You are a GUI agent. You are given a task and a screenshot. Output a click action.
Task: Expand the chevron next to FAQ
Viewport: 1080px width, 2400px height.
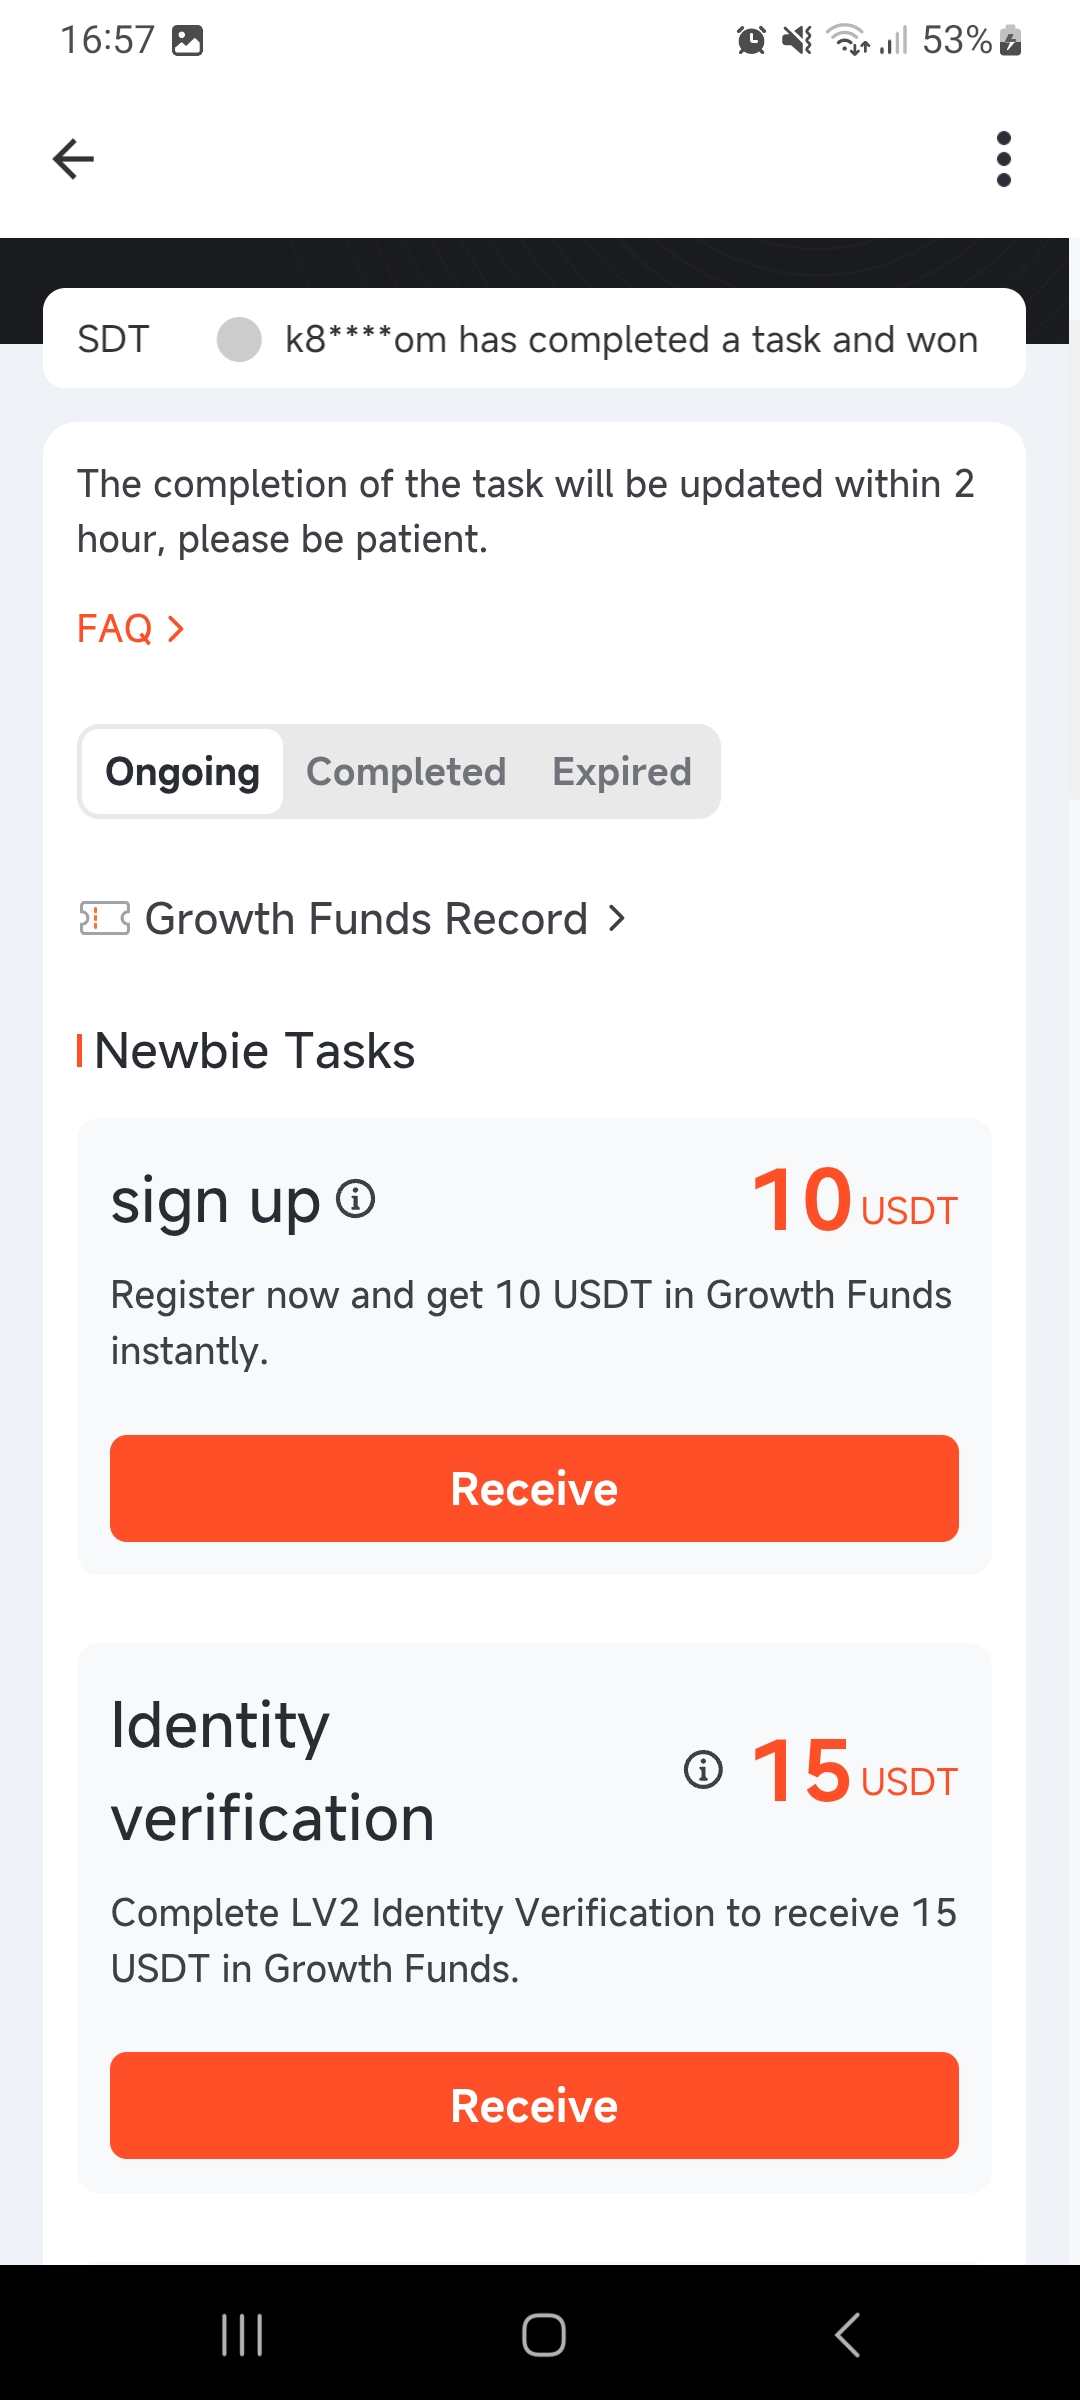(176, 629)
